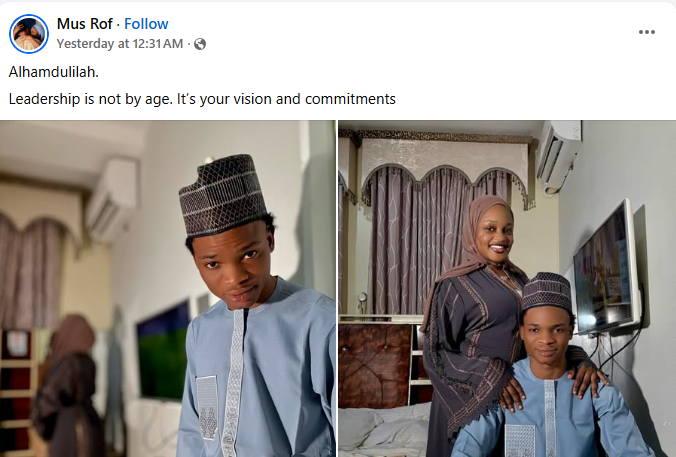Click the embroidered cap in left photo
This screenshot has width=676, height=457.
[222, 194]
